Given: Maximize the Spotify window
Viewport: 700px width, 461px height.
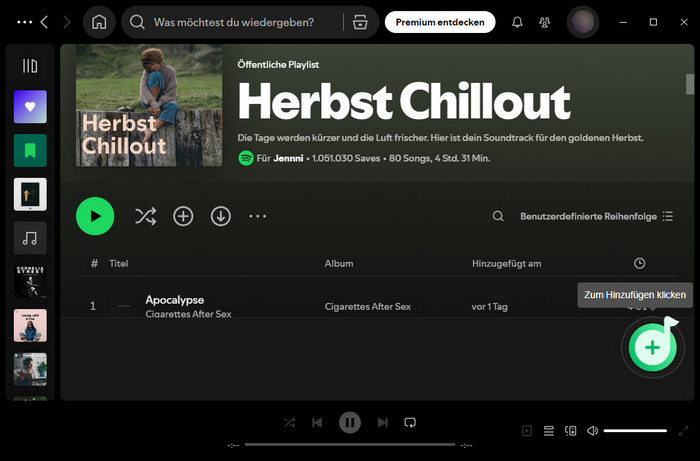Looking at the screenshot, I should click(653, 22).
